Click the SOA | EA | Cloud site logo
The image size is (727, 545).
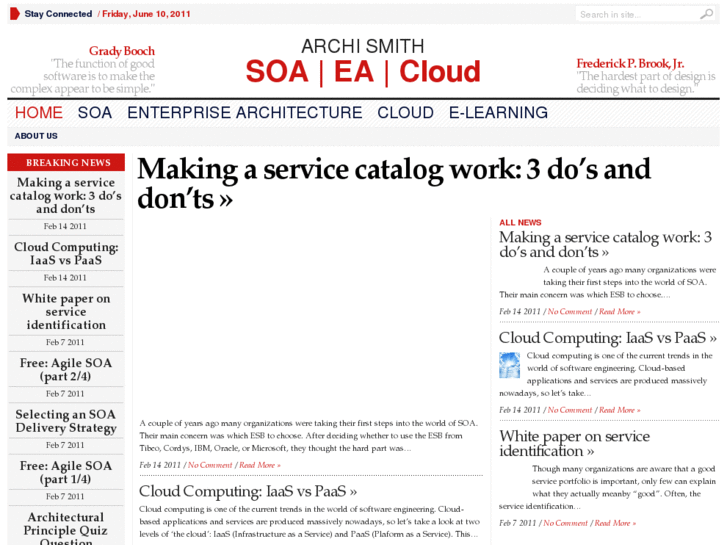[x=363, y=72]
